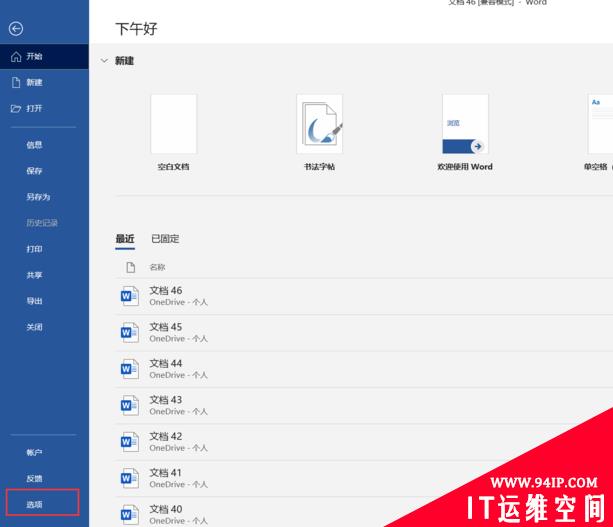Click the back arrow circle icon
The height and width of the screenshot is (527, 613).
pyautogui.click(x=16, y=29)
